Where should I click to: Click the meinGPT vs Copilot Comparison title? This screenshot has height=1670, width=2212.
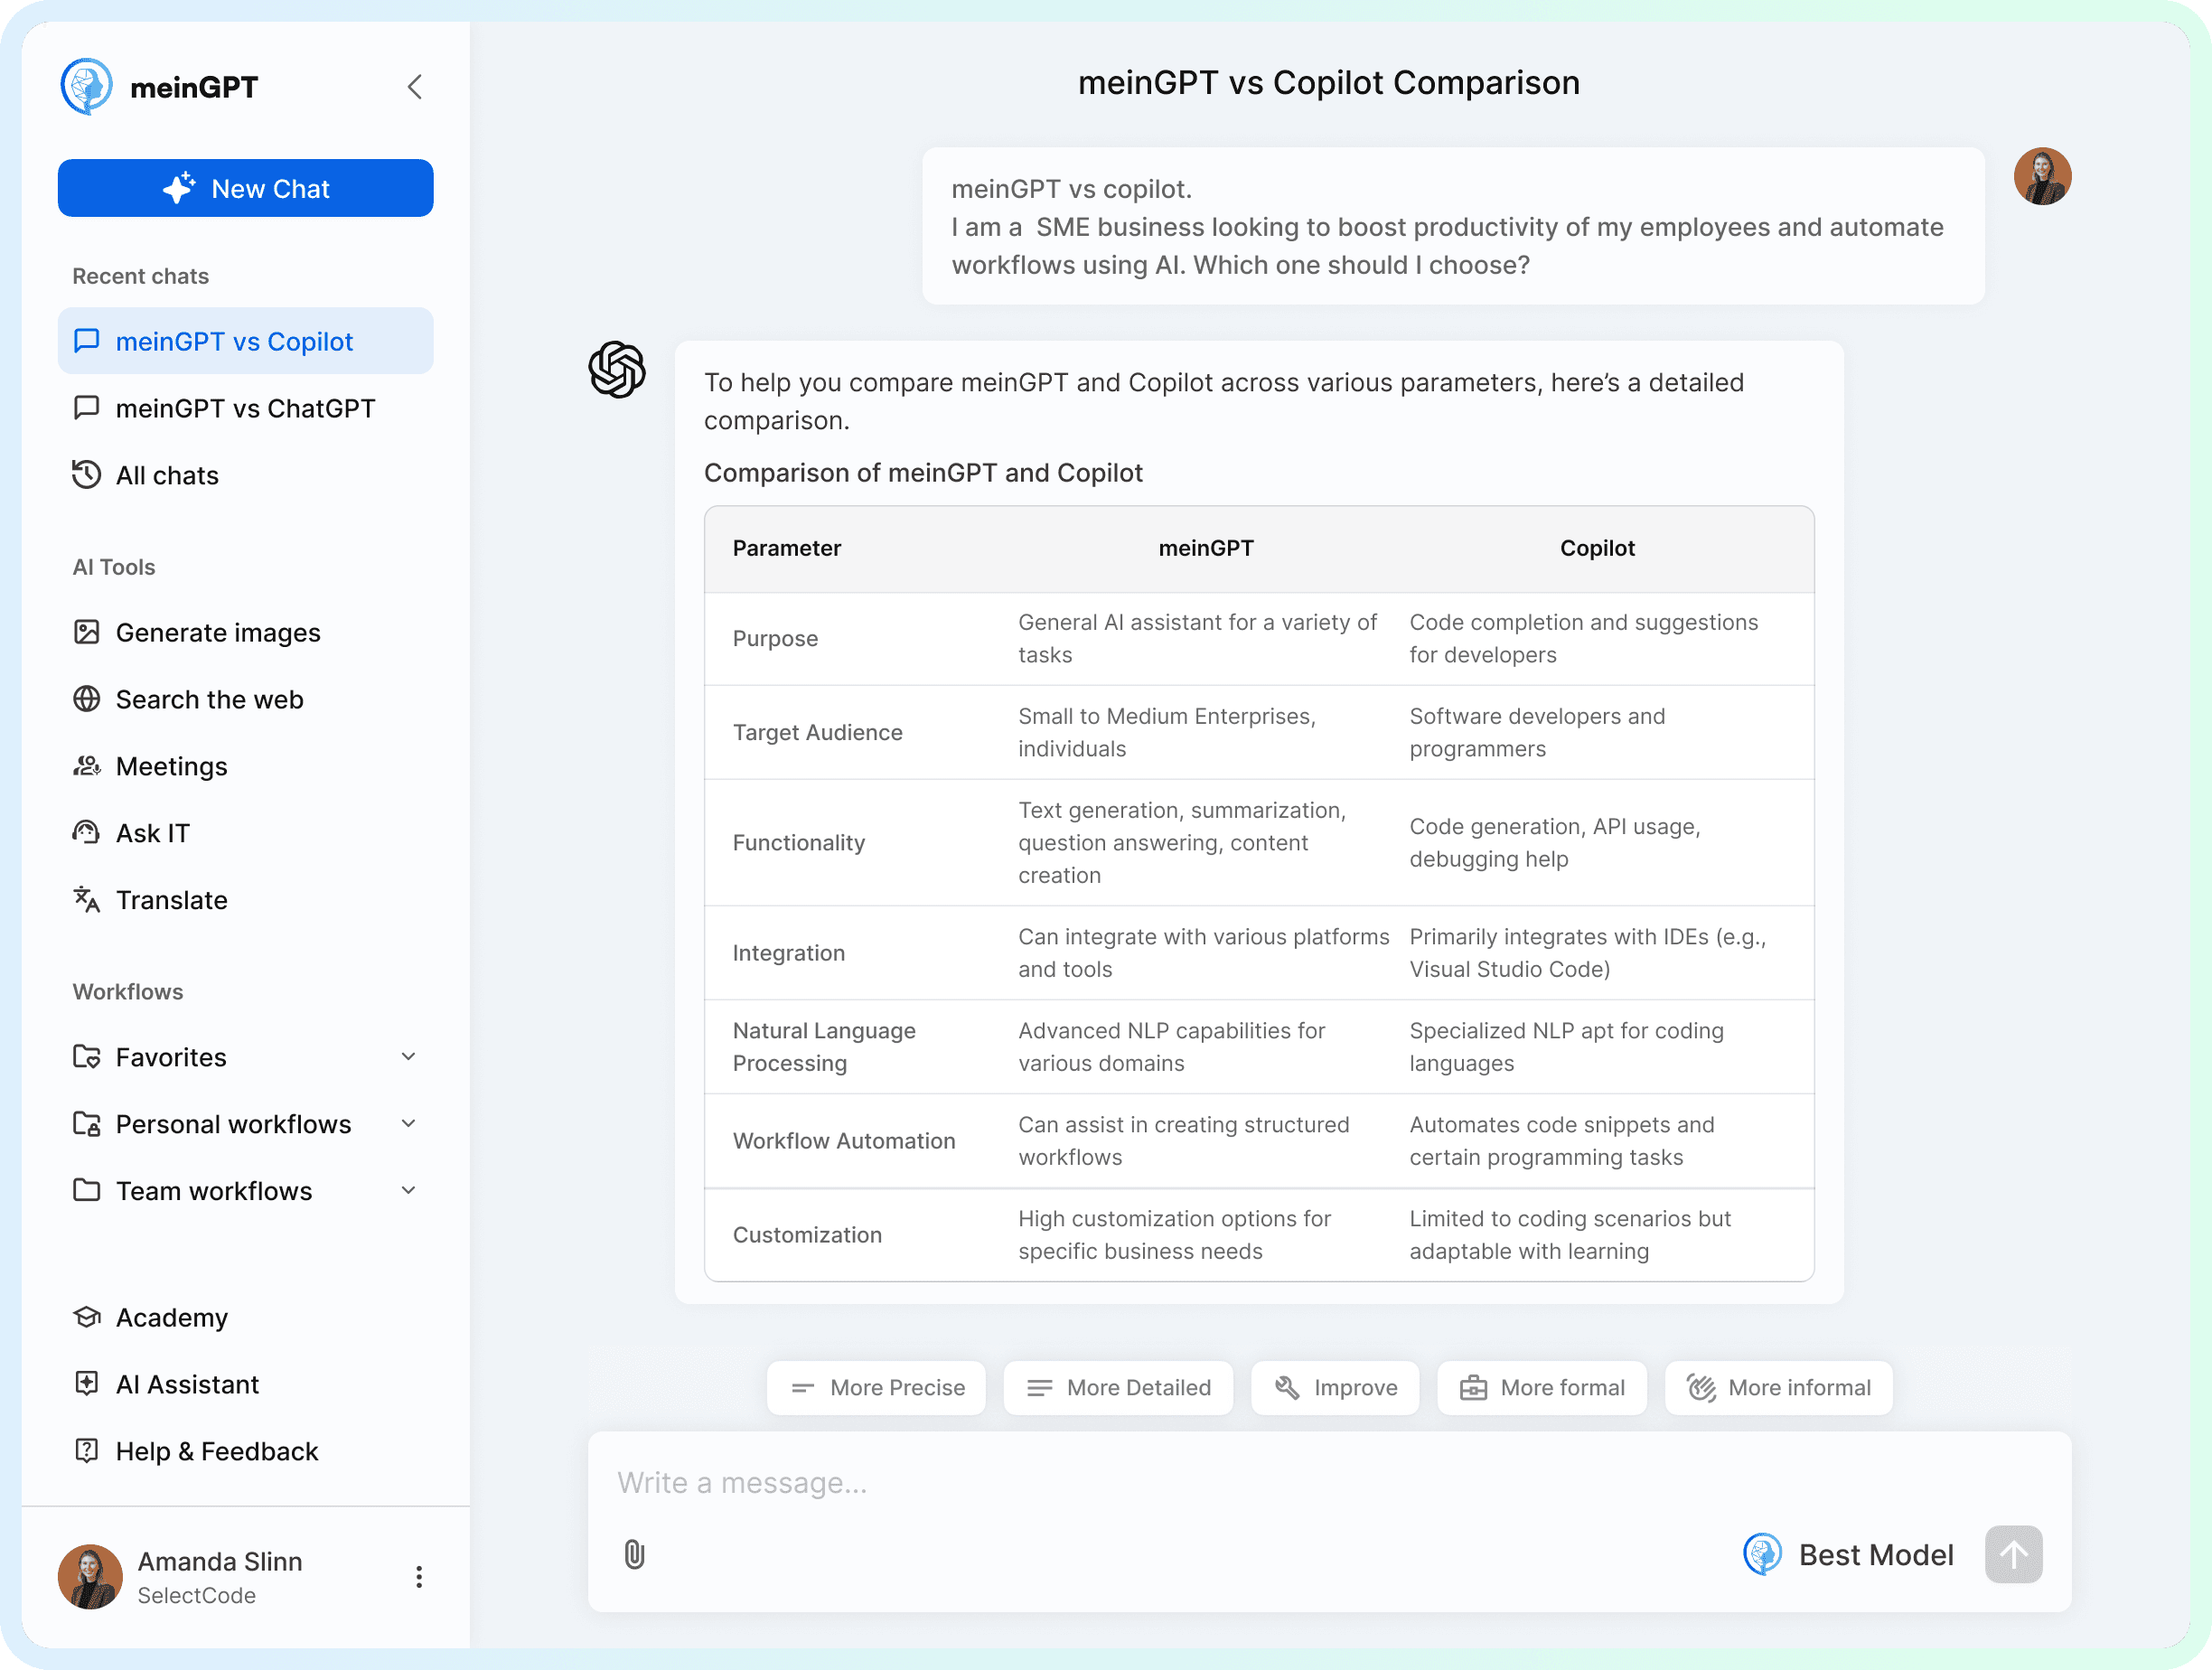(x=1329, y=83)
